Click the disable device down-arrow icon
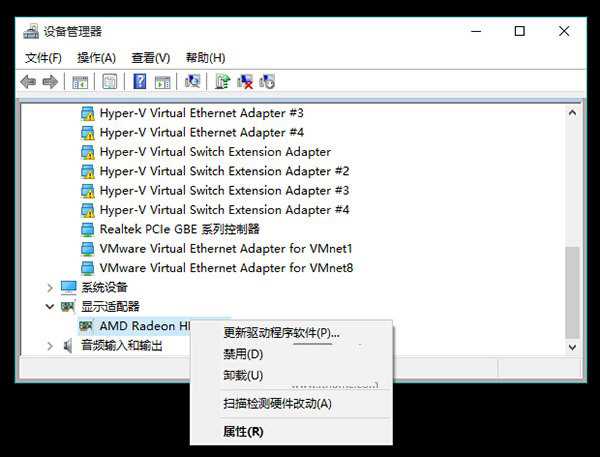Image resolution: width=600 pixels, height=457 pixels. pyautogui.click(x=267, y=82)
